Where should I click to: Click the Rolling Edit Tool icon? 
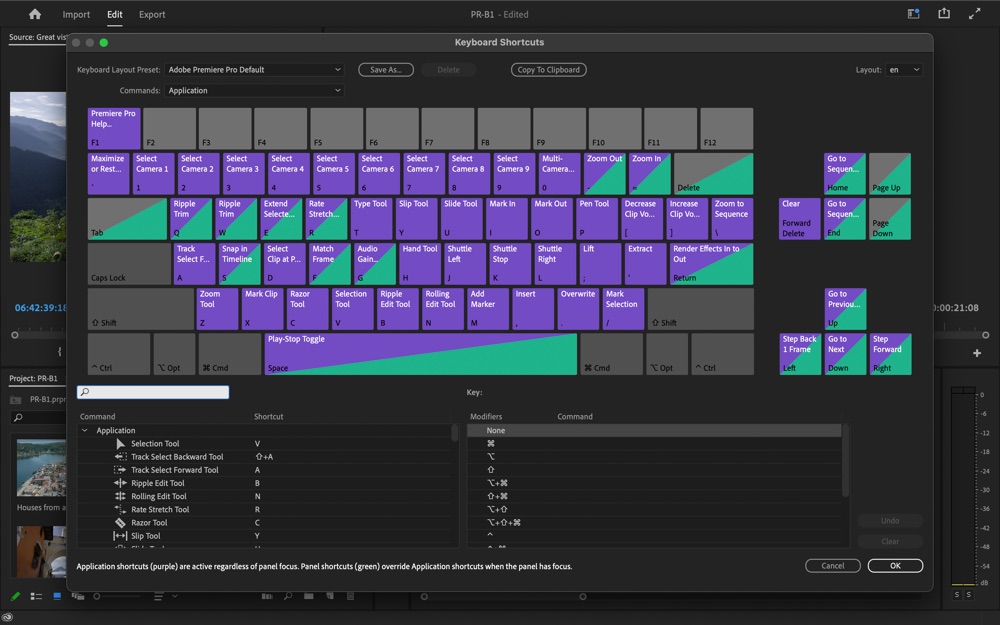(x=120, y=496)
